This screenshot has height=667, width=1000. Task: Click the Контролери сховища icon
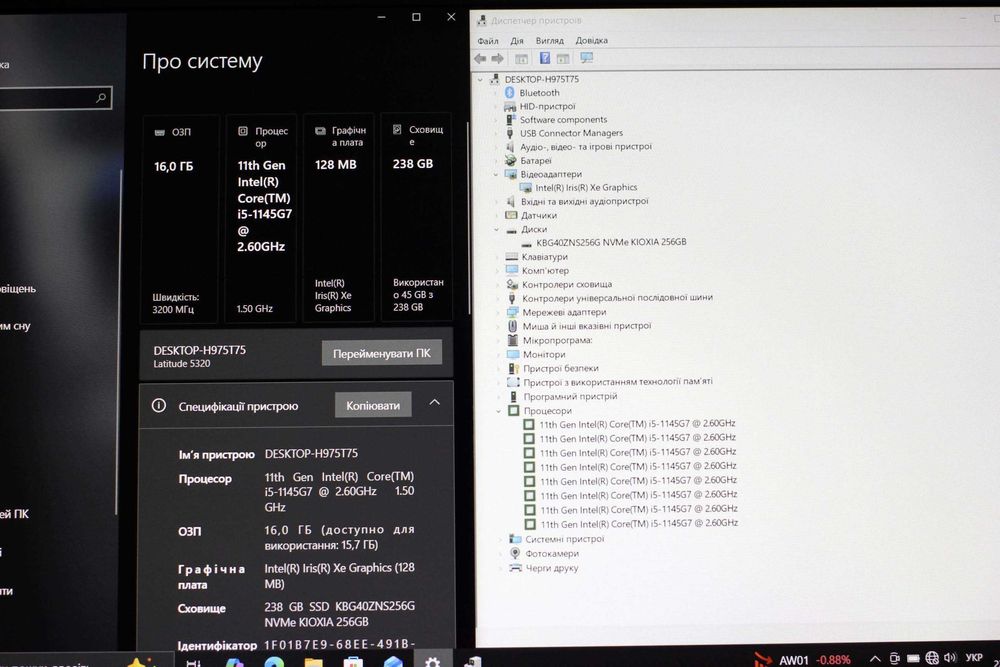point(511,284)
